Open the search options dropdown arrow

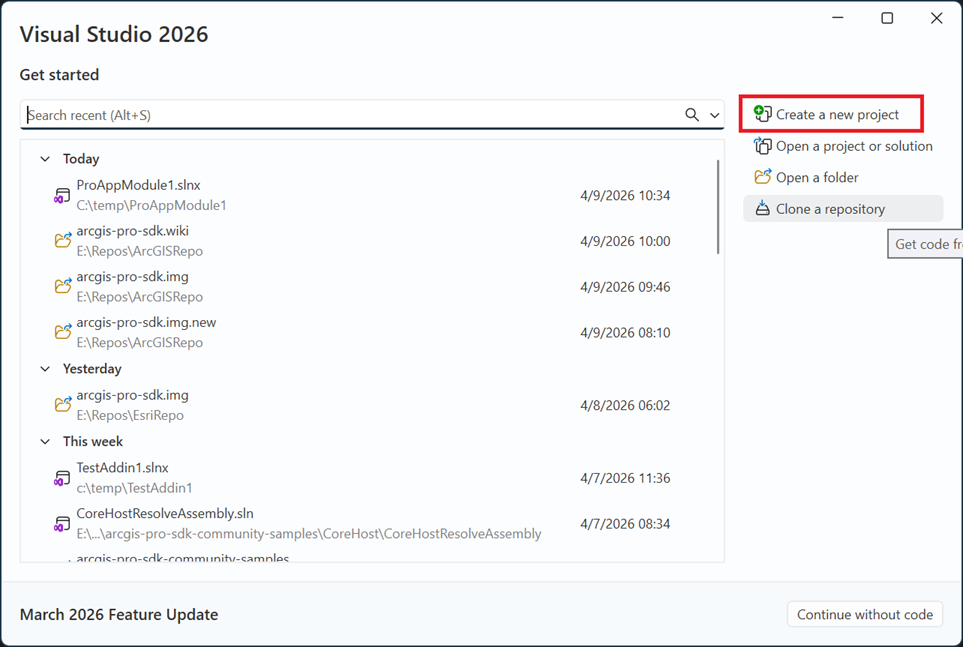[x=714, y=115]
